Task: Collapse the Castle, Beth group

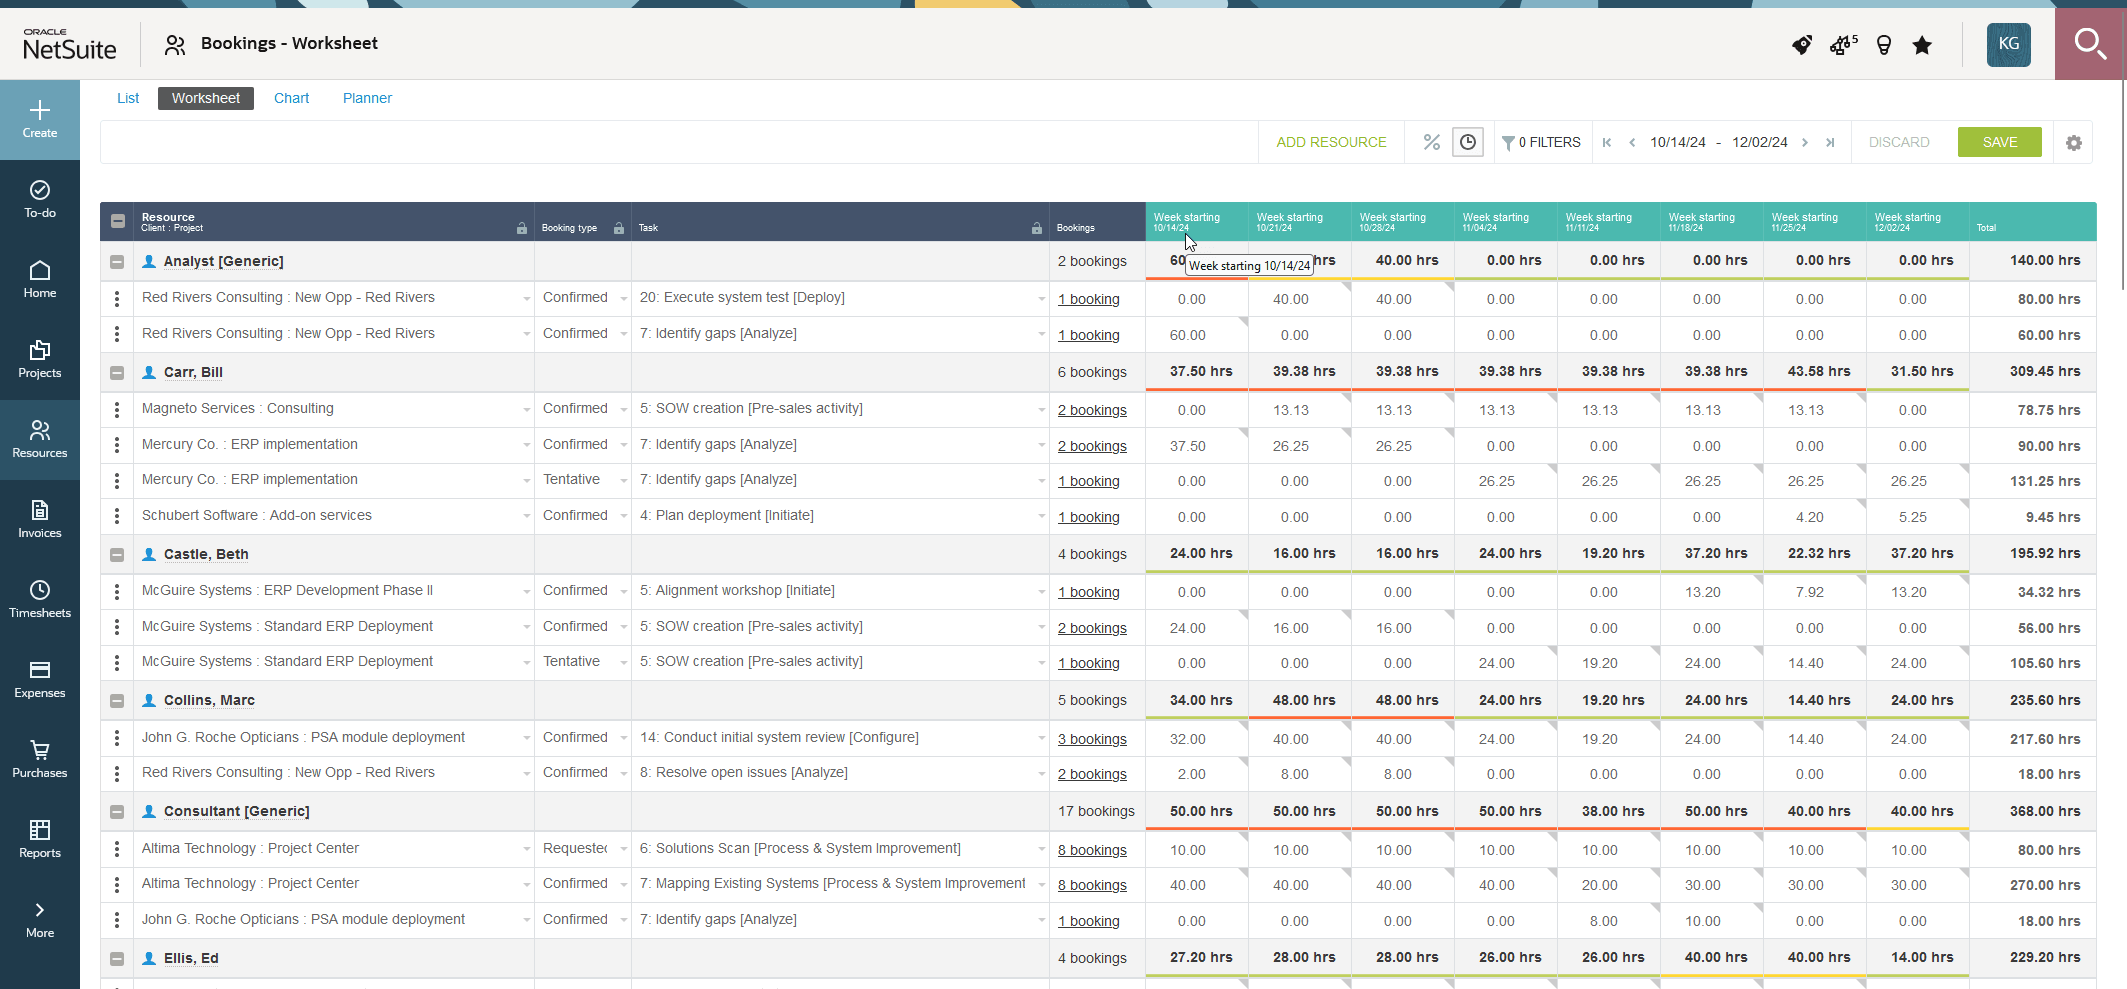Action: point(117,555)
